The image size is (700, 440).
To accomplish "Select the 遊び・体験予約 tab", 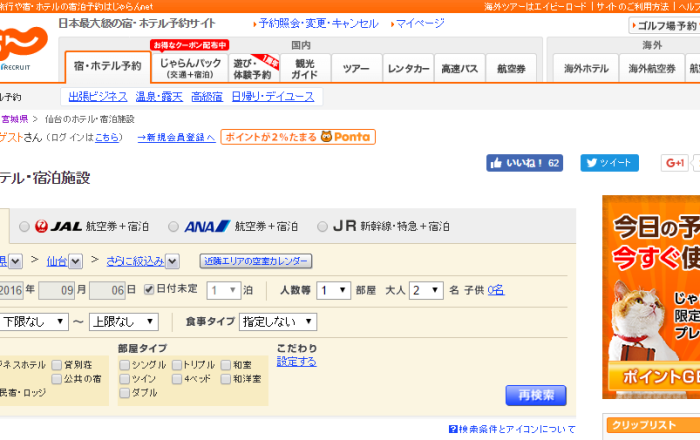I will (x=254, y=68).
